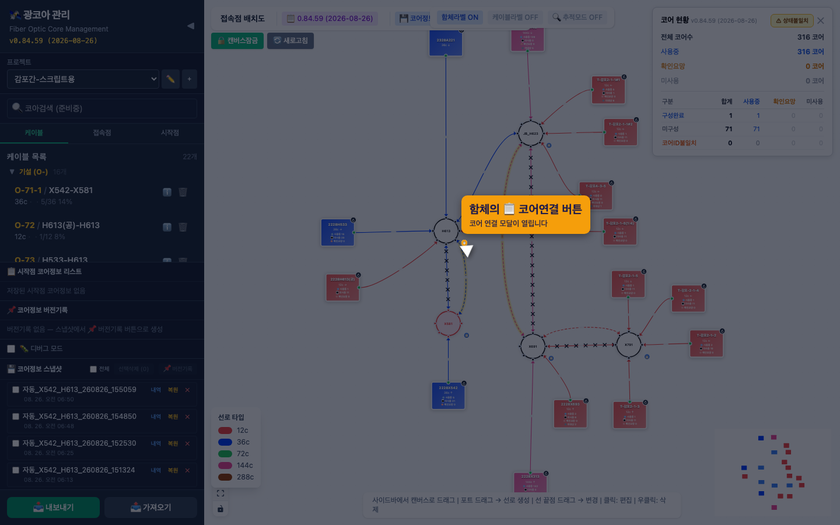Open 내역 for snapshot 자동_X542_H613_260826_155059

pos(156,390)
